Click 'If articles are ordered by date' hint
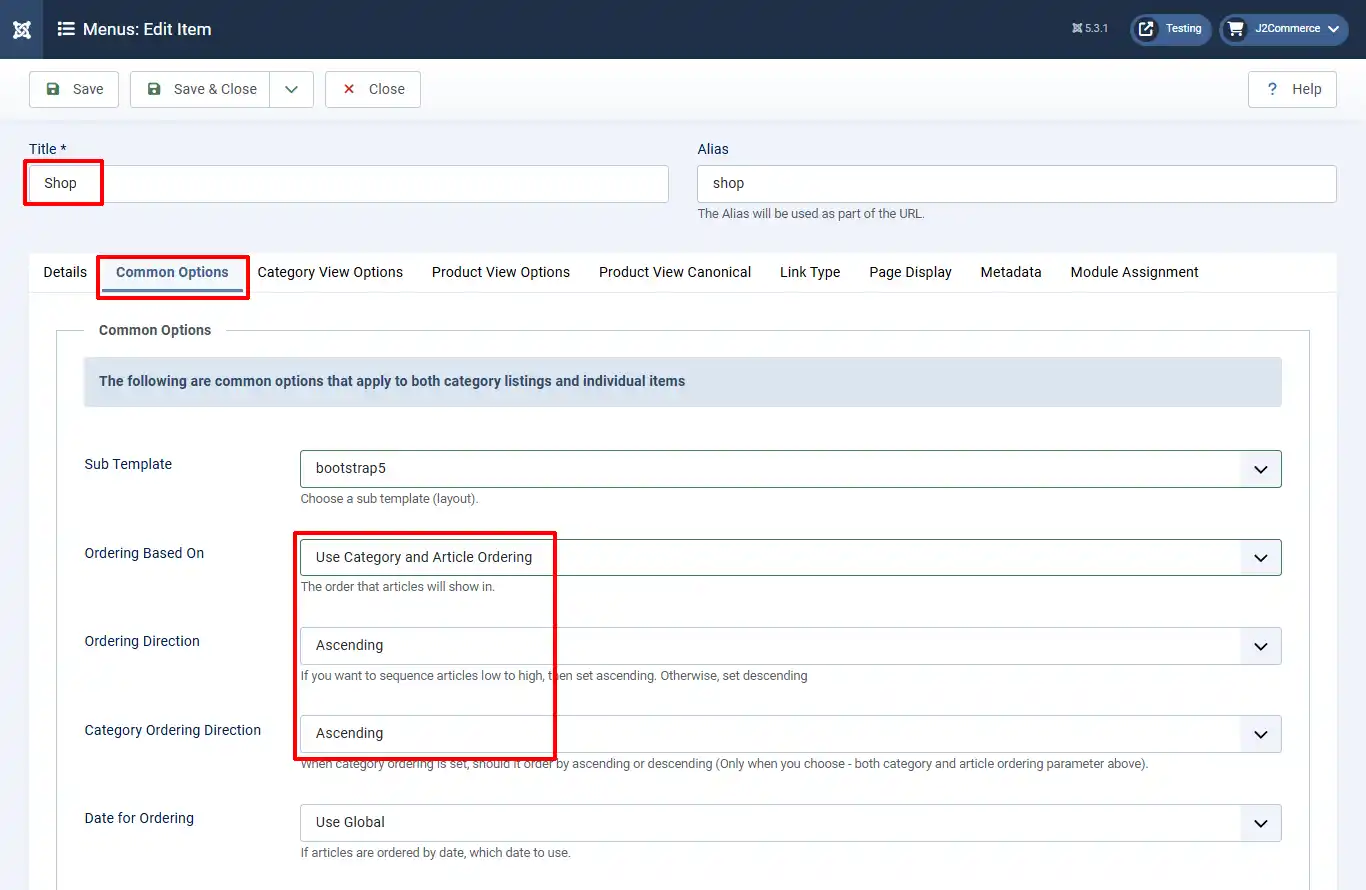 [435, 853]
